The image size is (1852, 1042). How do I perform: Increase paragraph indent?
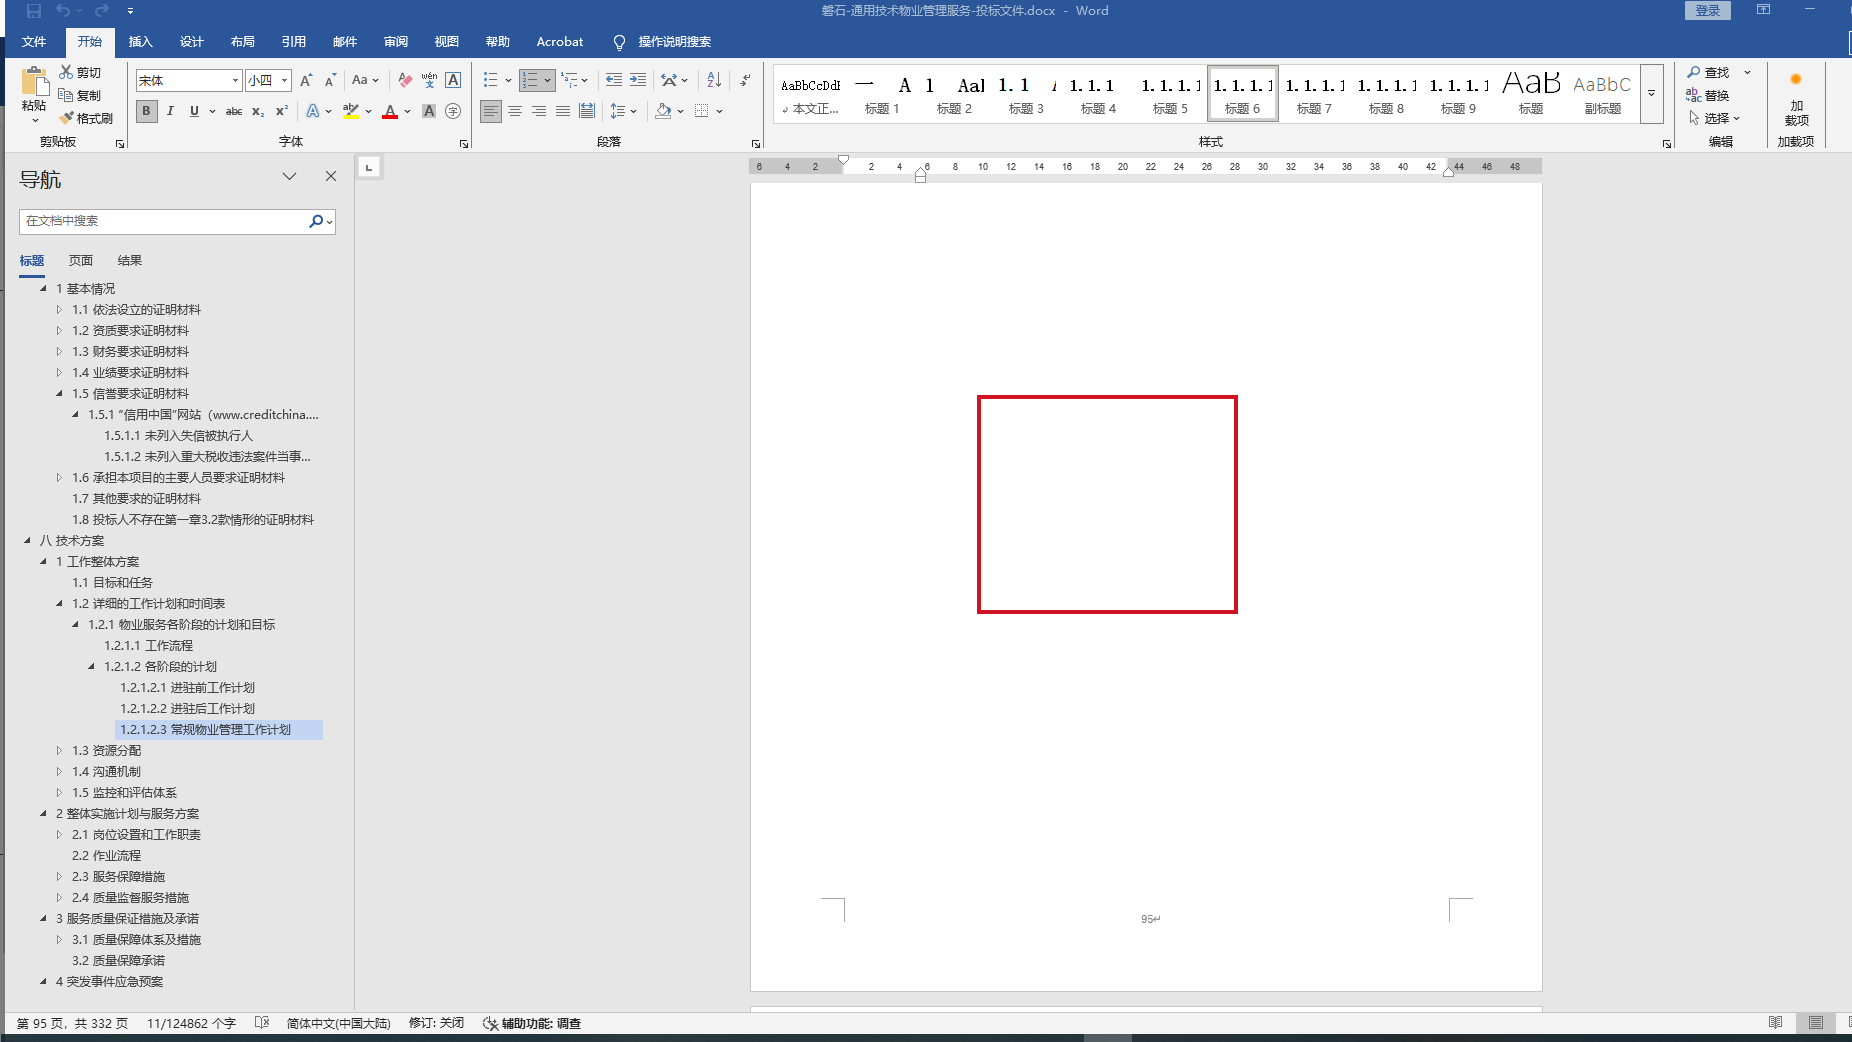638,80
